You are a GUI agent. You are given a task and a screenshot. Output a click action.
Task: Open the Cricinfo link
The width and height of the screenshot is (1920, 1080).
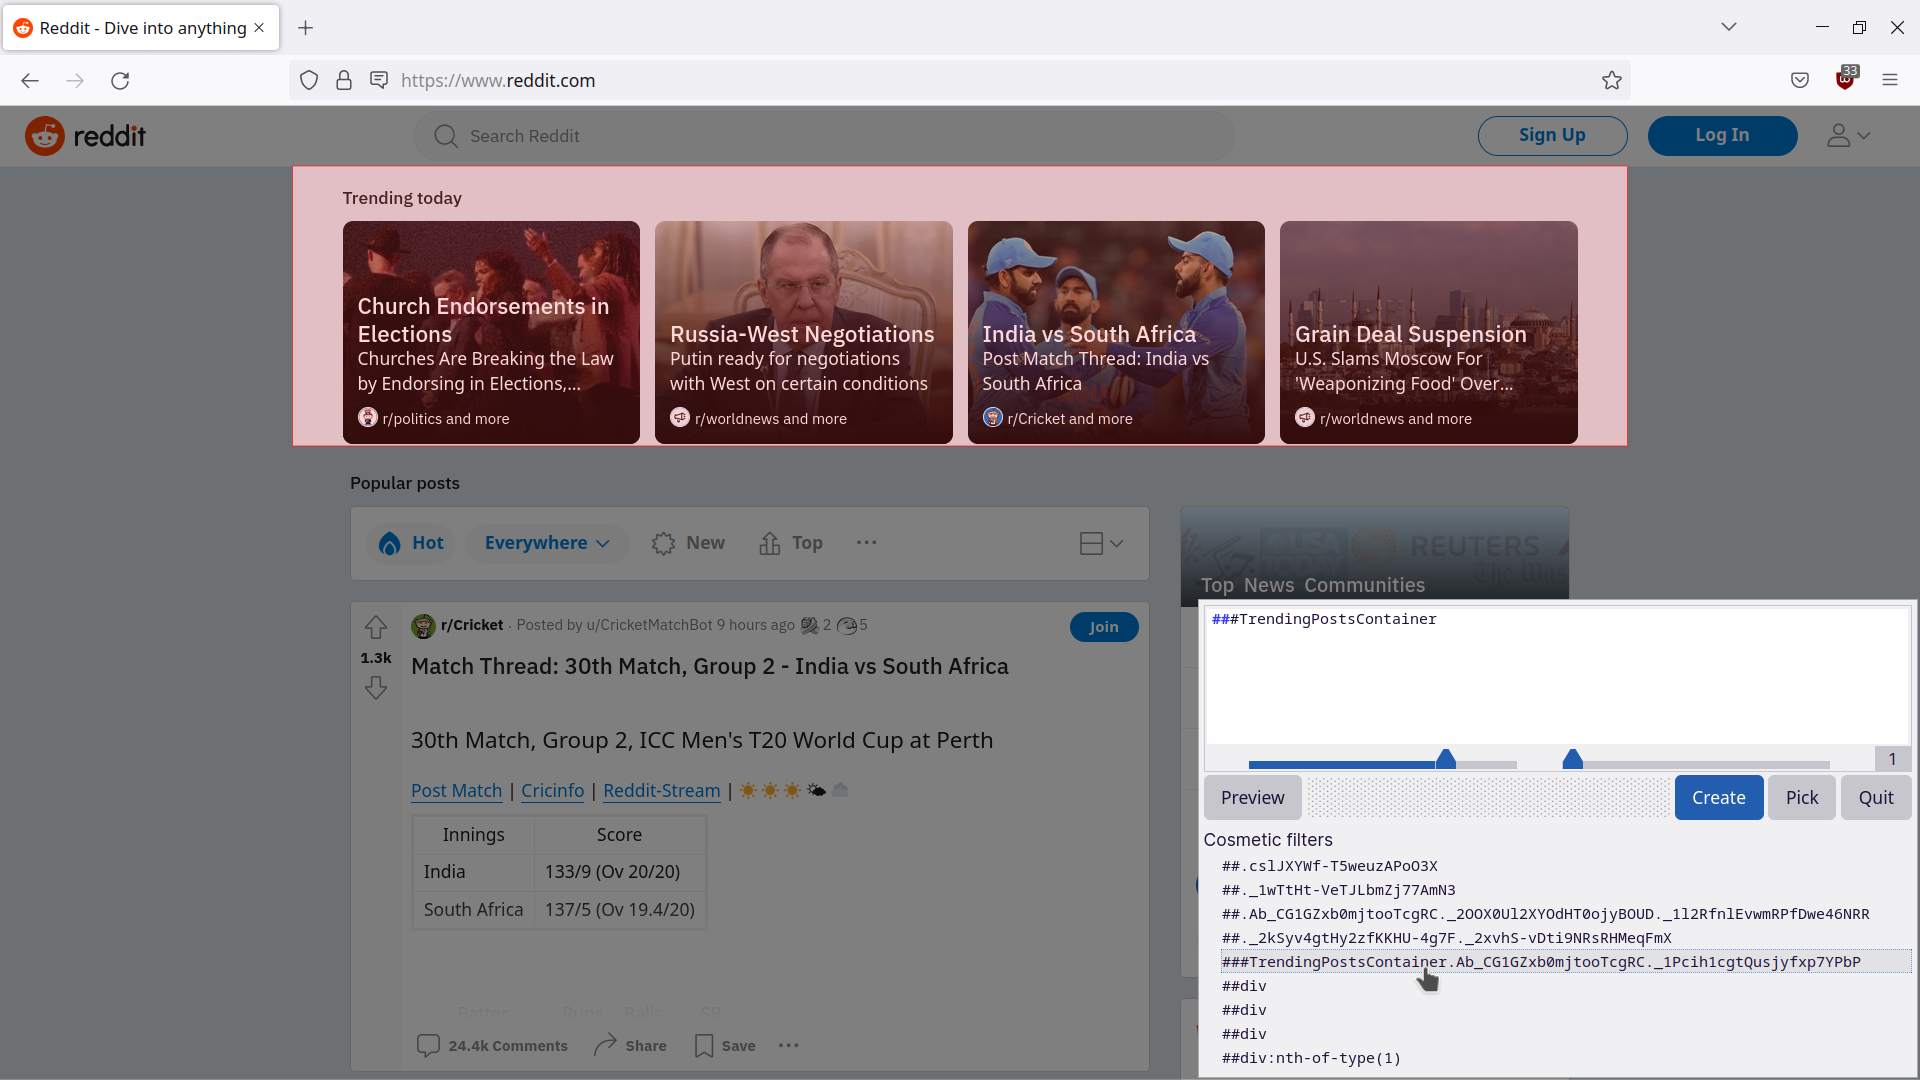552,791
